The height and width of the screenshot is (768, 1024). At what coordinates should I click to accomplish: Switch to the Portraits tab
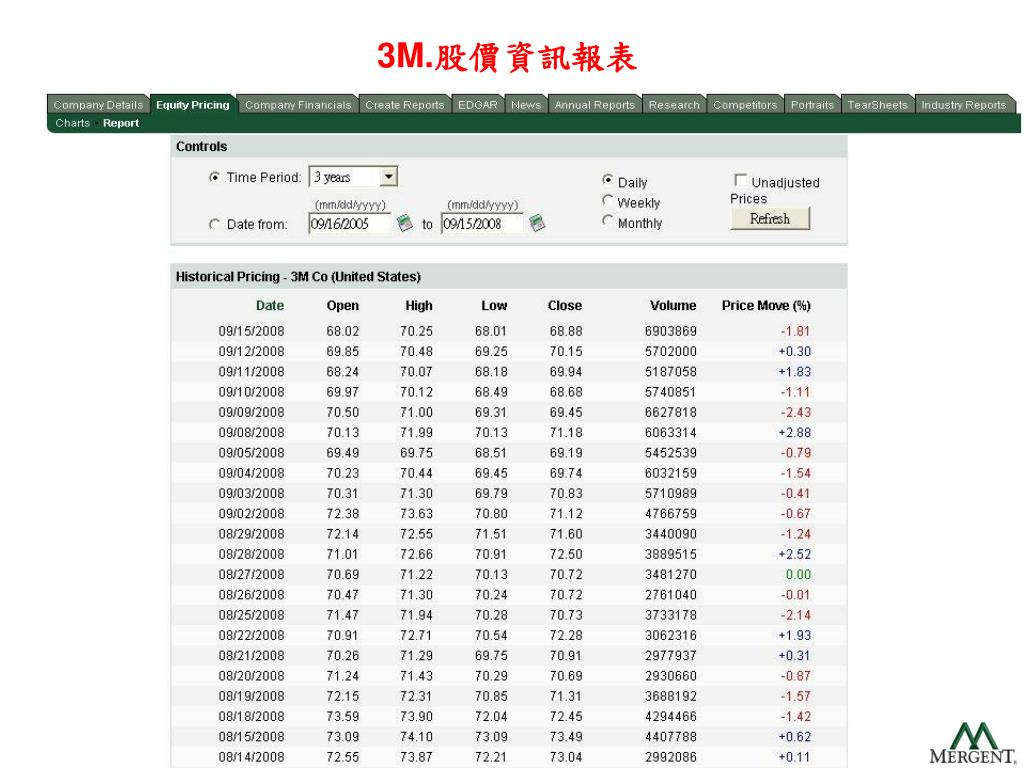pos(812,104)
